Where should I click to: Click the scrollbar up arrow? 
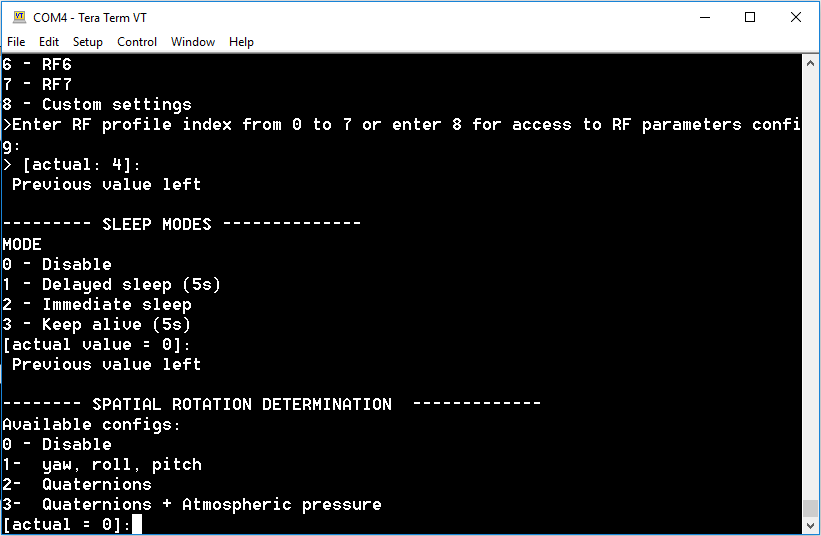tap(811, 63)
